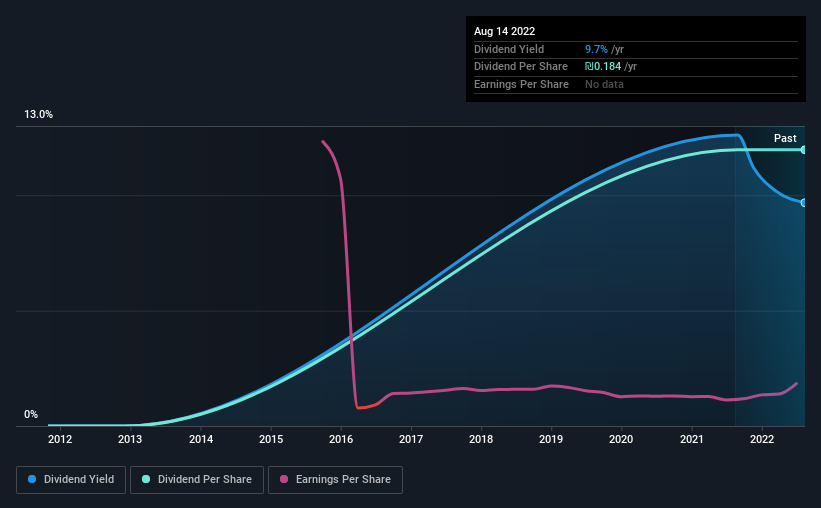Select the 2018 x-axis label

click(481, 439)
